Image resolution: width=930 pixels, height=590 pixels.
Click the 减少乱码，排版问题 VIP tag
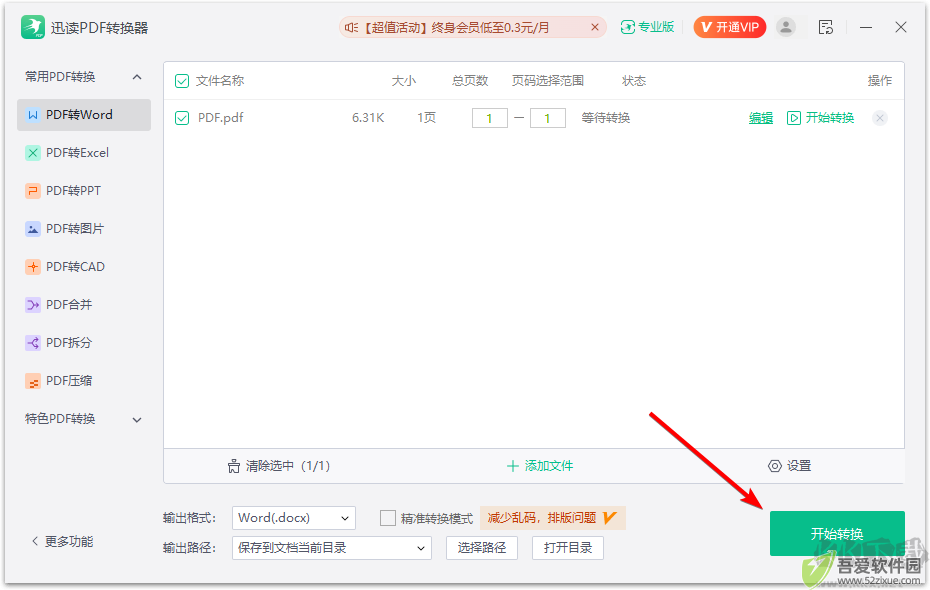click(x=552, y=518)
